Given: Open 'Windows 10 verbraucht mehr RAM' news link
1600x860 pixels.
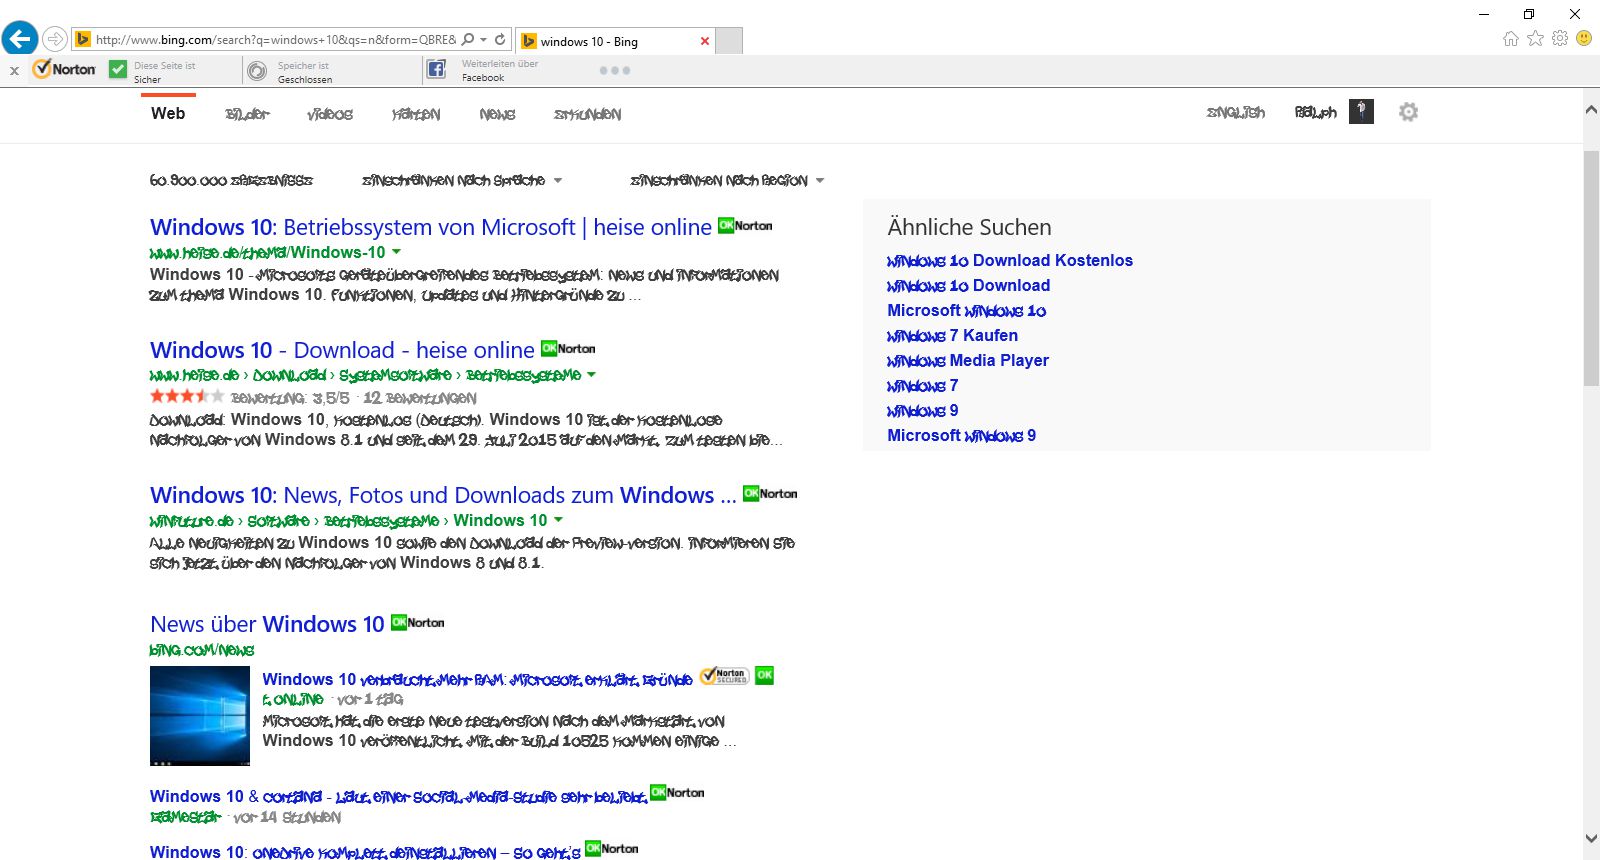Looking at the screenshot, I should (477, 680).
